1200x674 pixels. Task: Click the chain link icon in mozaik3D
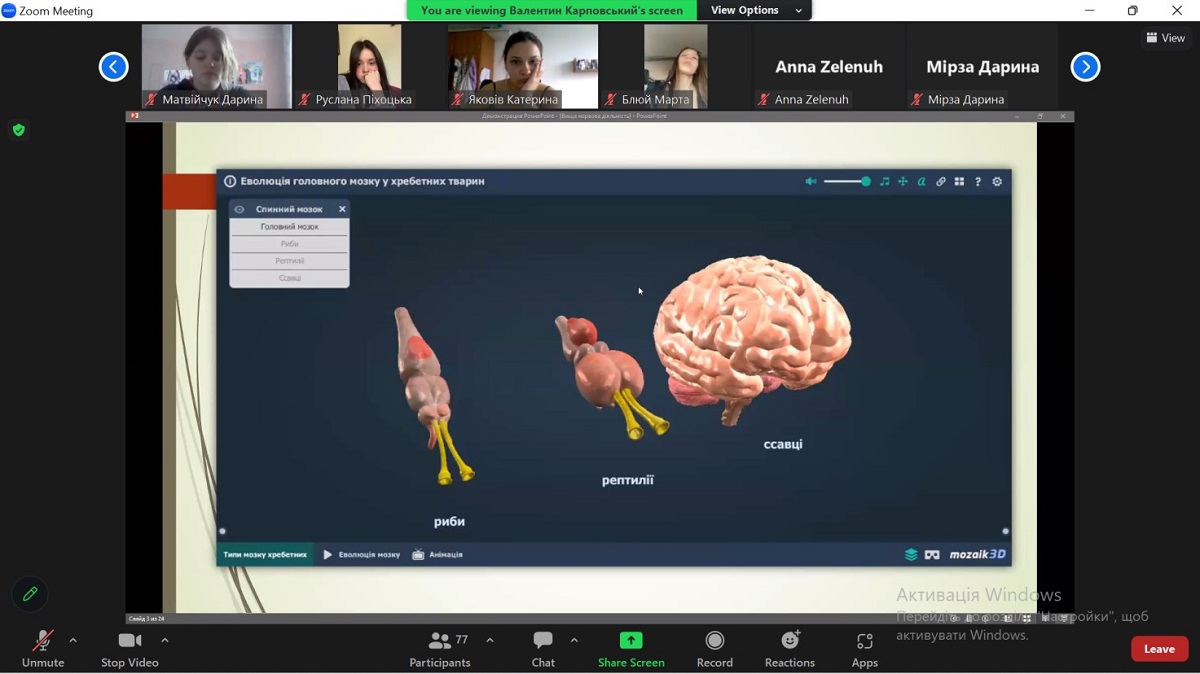click(x=941, y=182)
